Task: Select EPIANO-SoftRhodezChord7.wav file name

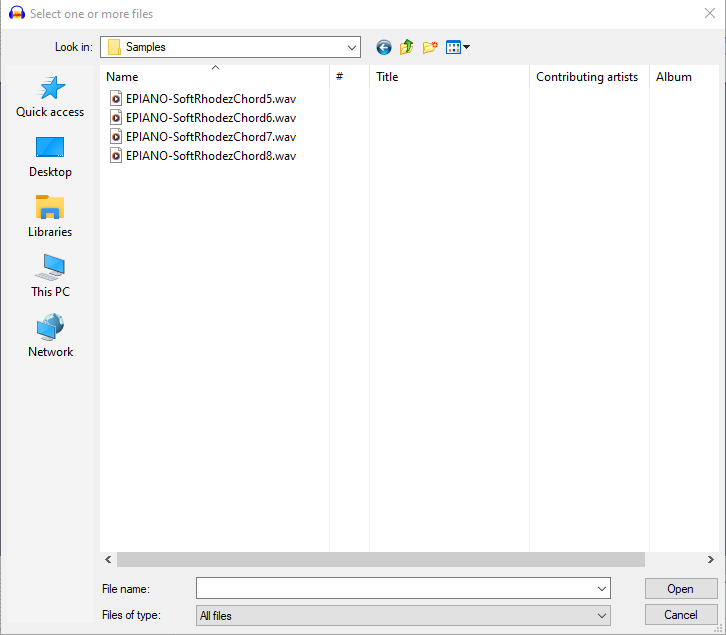Action: pos(211,137)
